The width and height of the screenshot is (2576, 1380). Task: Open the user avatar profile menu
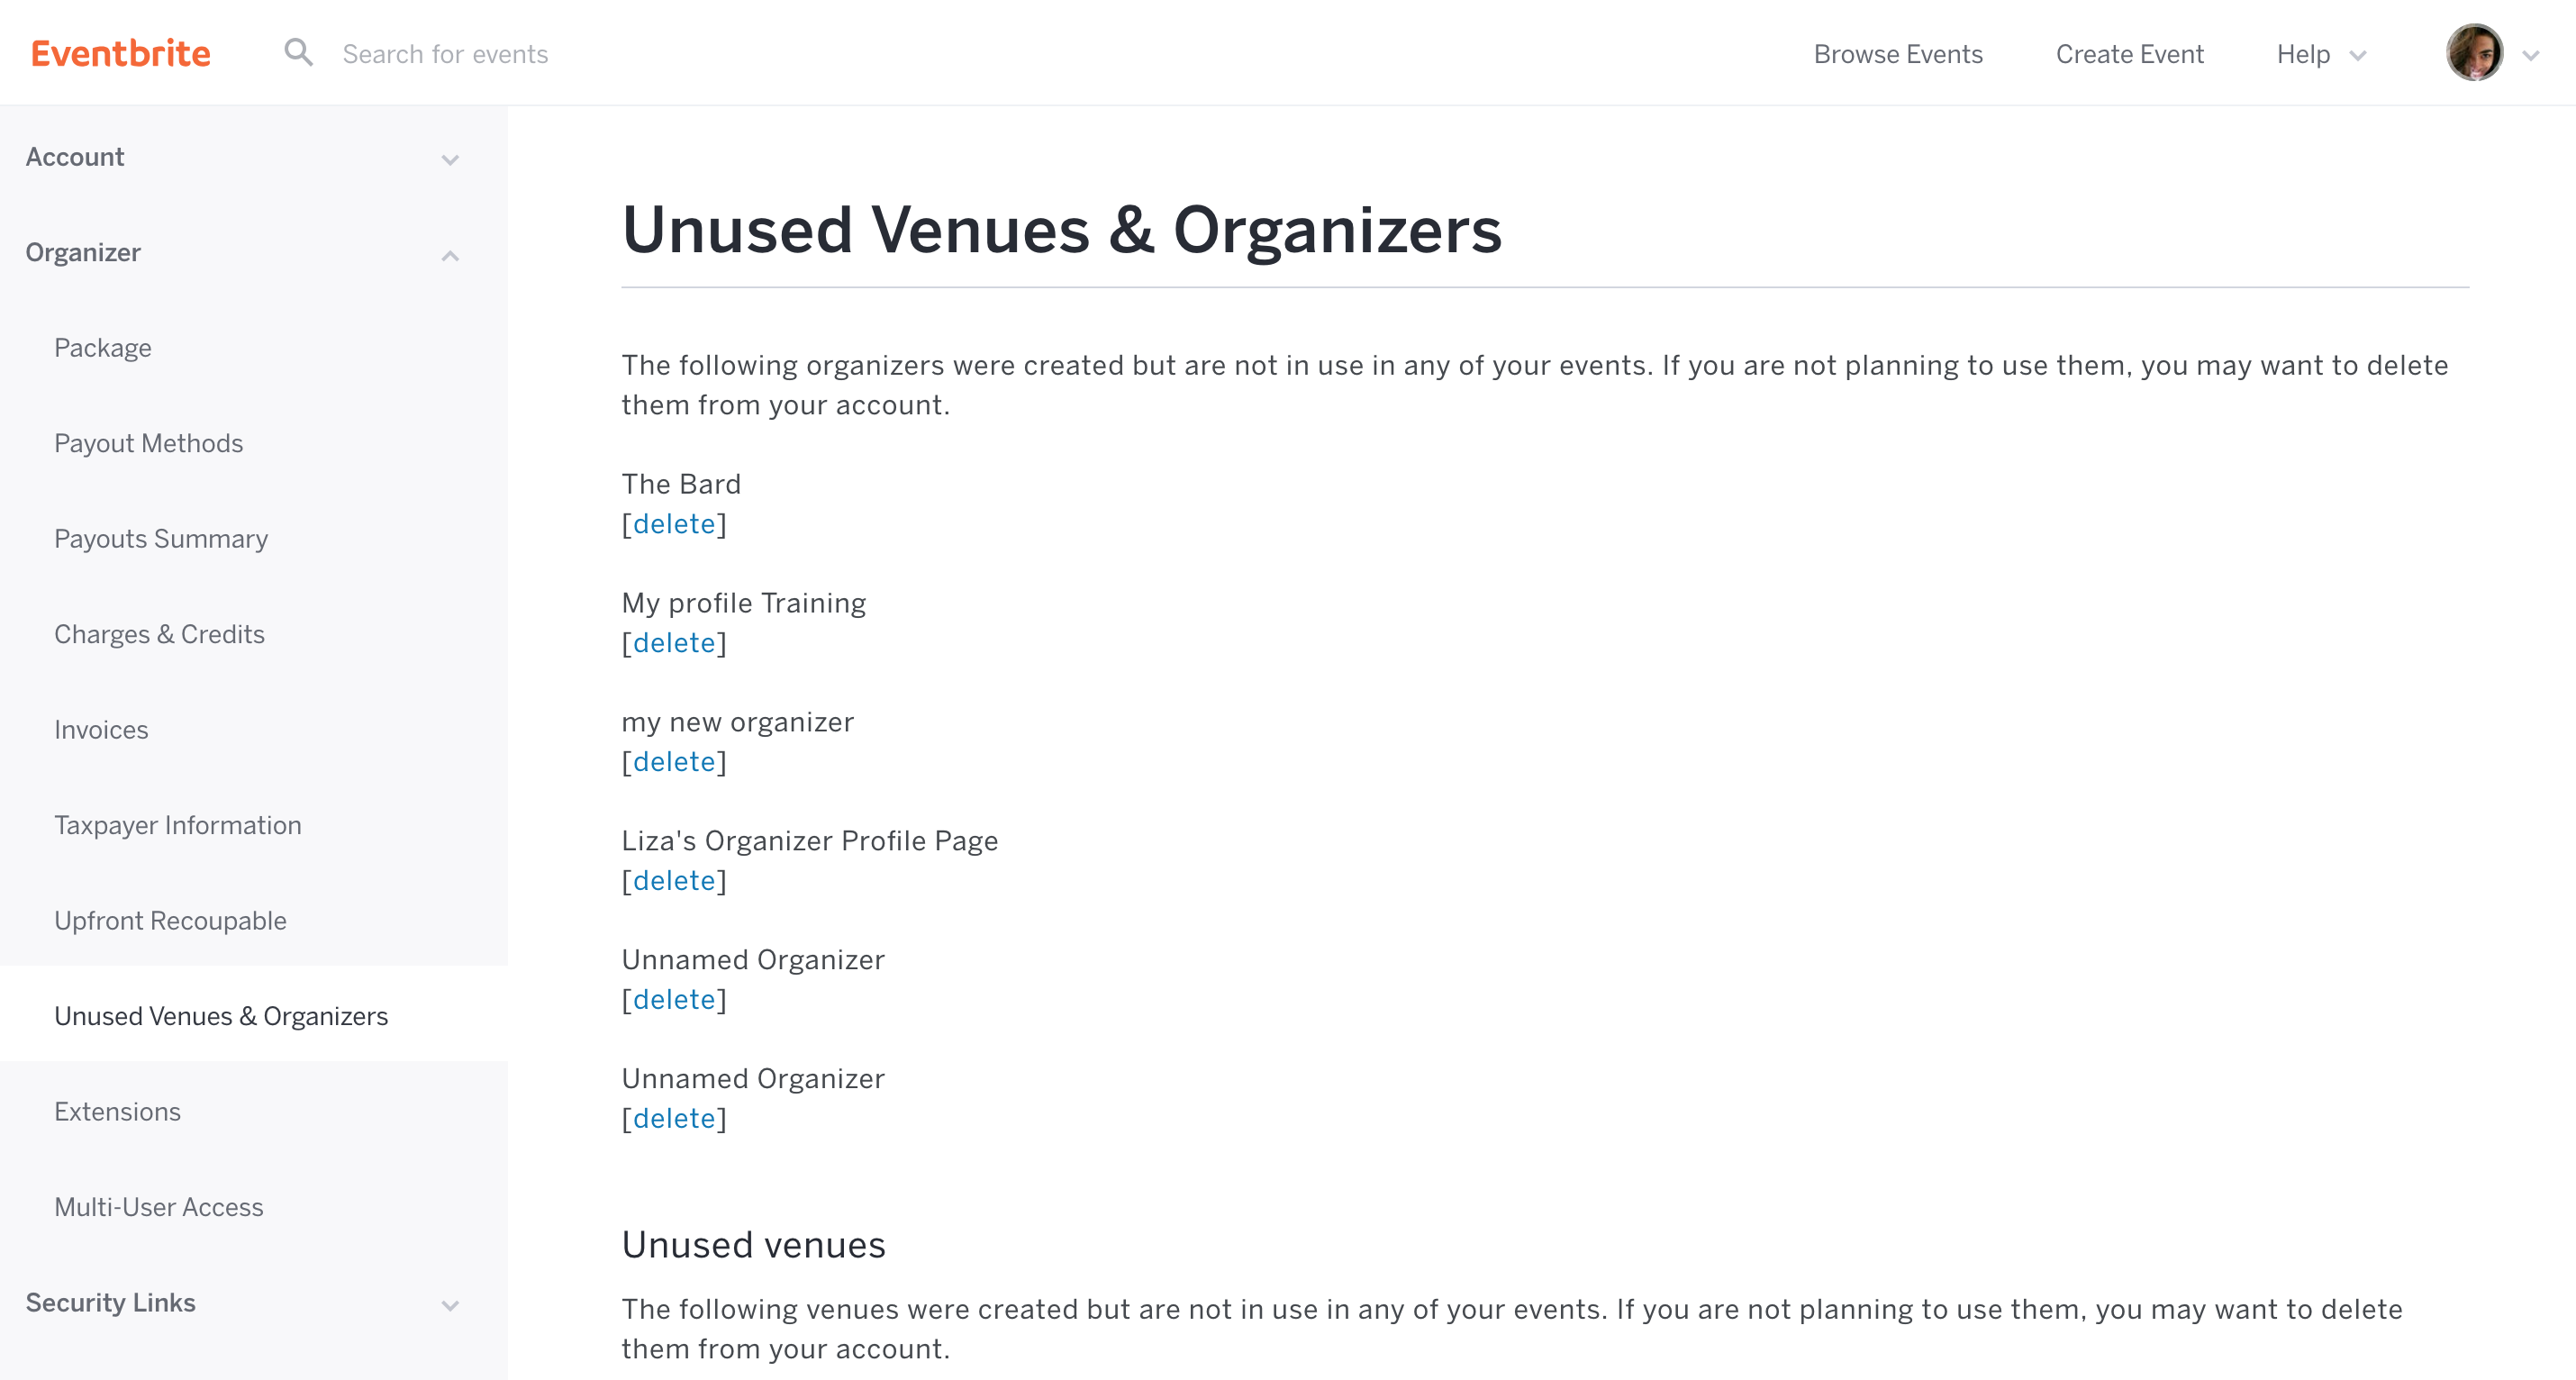click(x=2474, y=52)
